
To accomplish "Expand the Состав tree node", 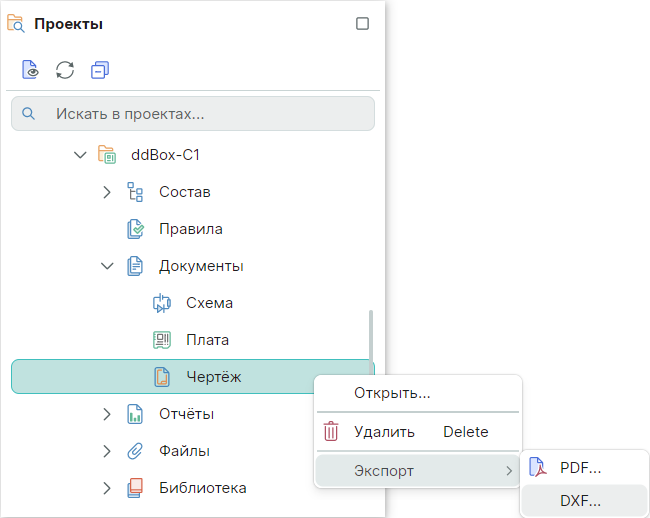I will tap(107, 192).
